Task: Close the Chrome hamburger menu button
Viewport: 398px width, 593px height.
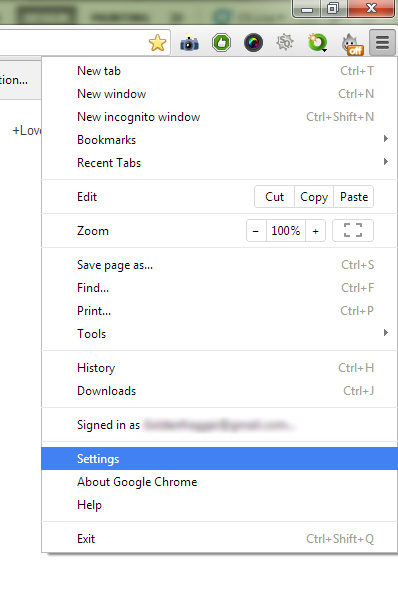Action: coord(382,43)
